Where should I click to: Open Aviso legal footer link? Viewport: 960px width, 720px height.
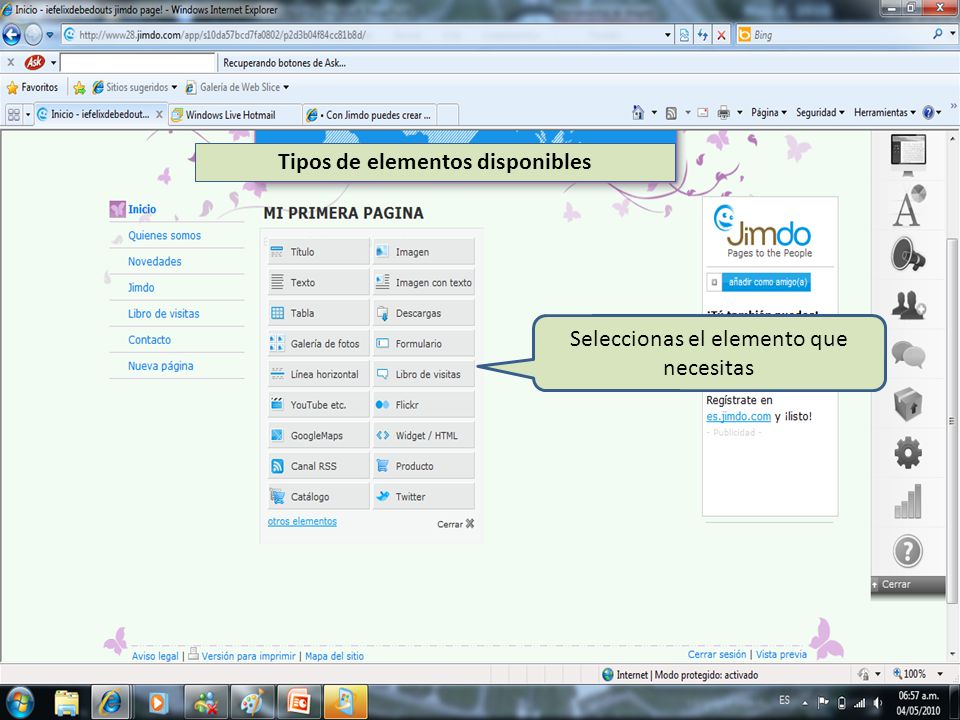pyautogui.click(x=155, y=656)
